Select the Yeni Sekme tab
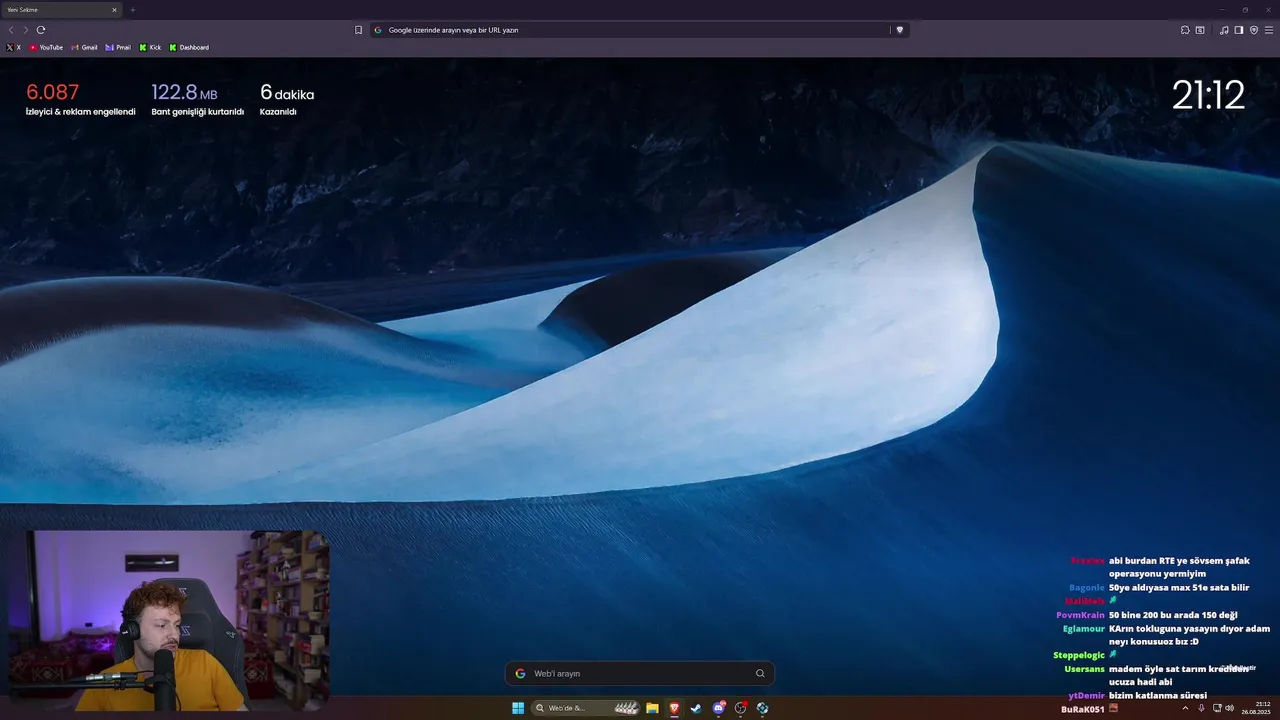This screenshot has height=720, width=1280. 61,10
